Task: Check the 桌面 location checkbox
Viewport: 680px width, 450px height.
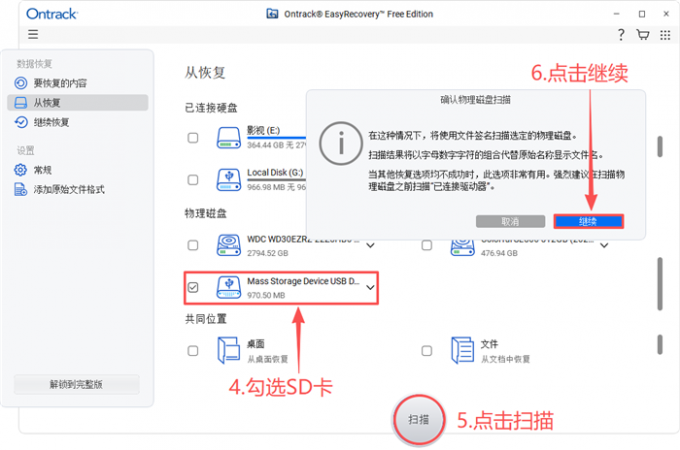Action: 193,351
